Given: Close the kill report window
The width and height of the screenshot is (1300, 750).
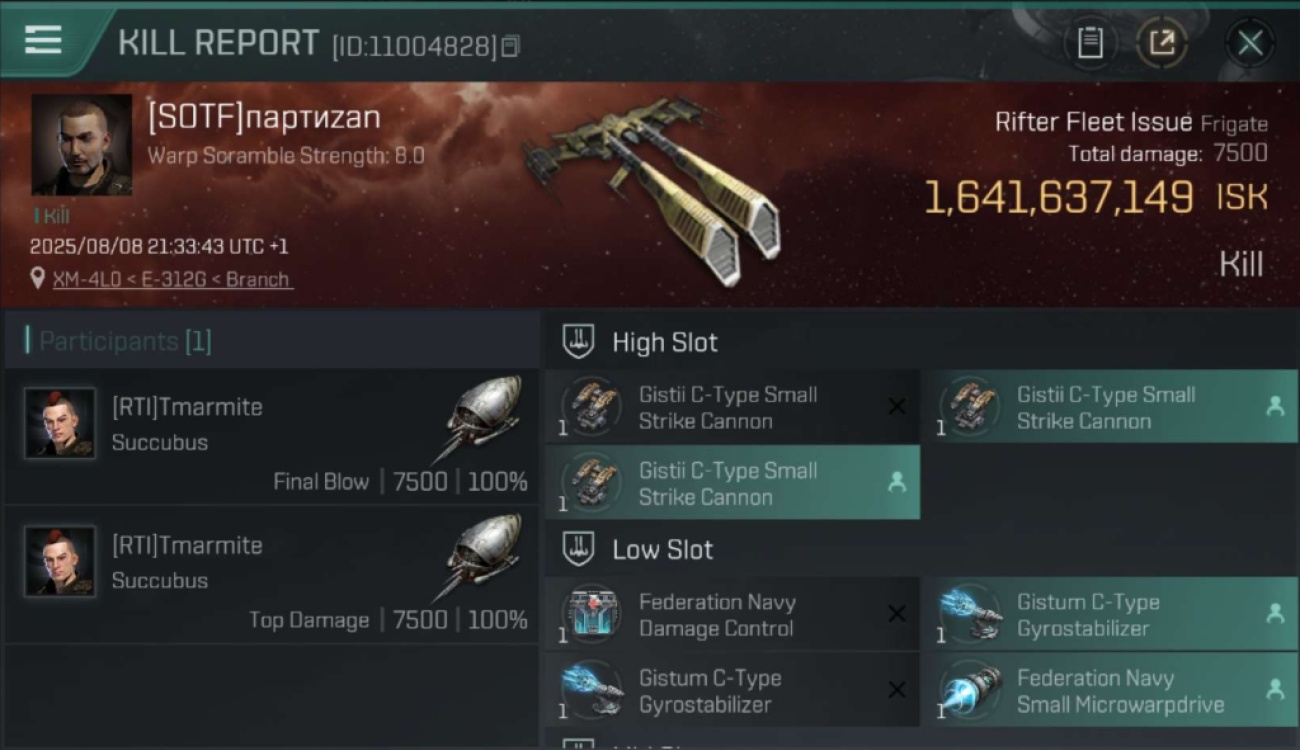Looking at the screenshot, I should (1250, 42).
